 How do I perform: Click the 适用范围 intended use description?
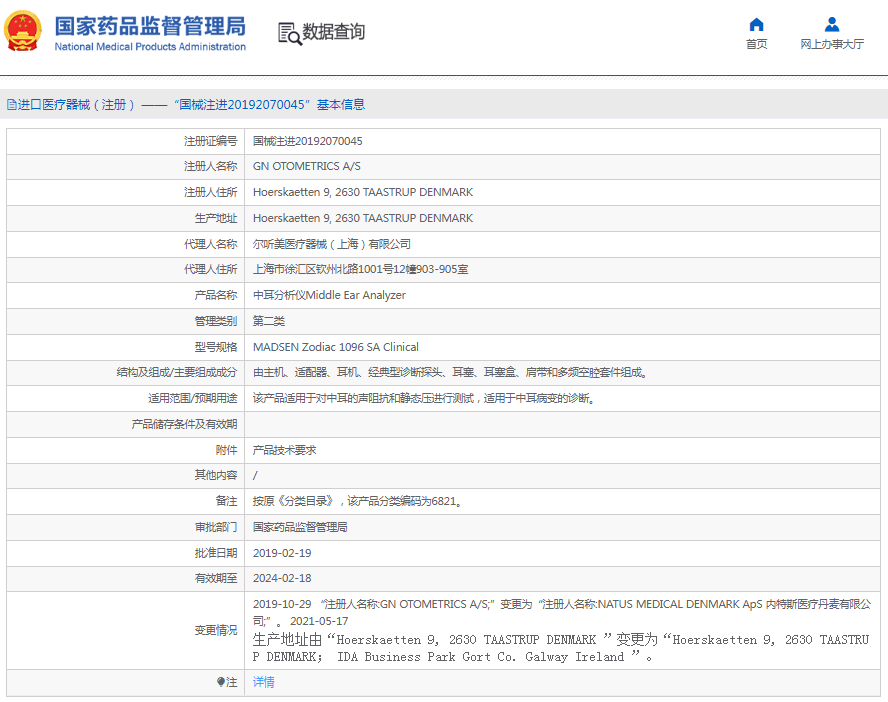coord(423,399)
